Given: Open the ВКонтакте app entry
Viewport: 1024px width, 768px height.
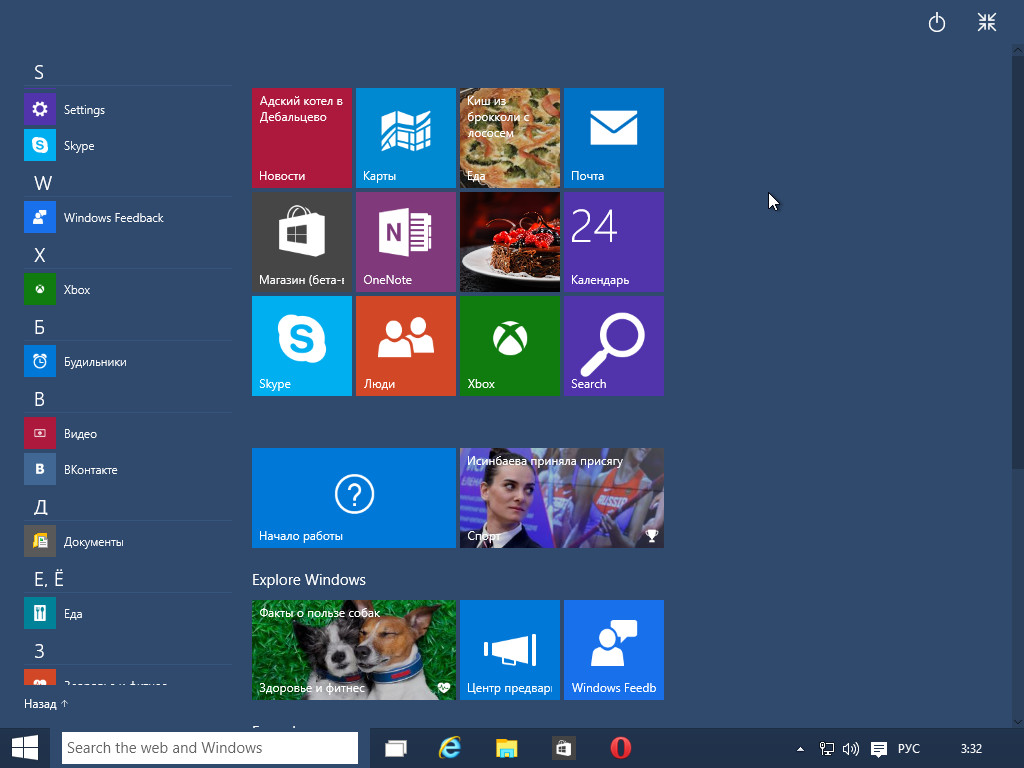Looking at the screenshot, I should 128,469.
